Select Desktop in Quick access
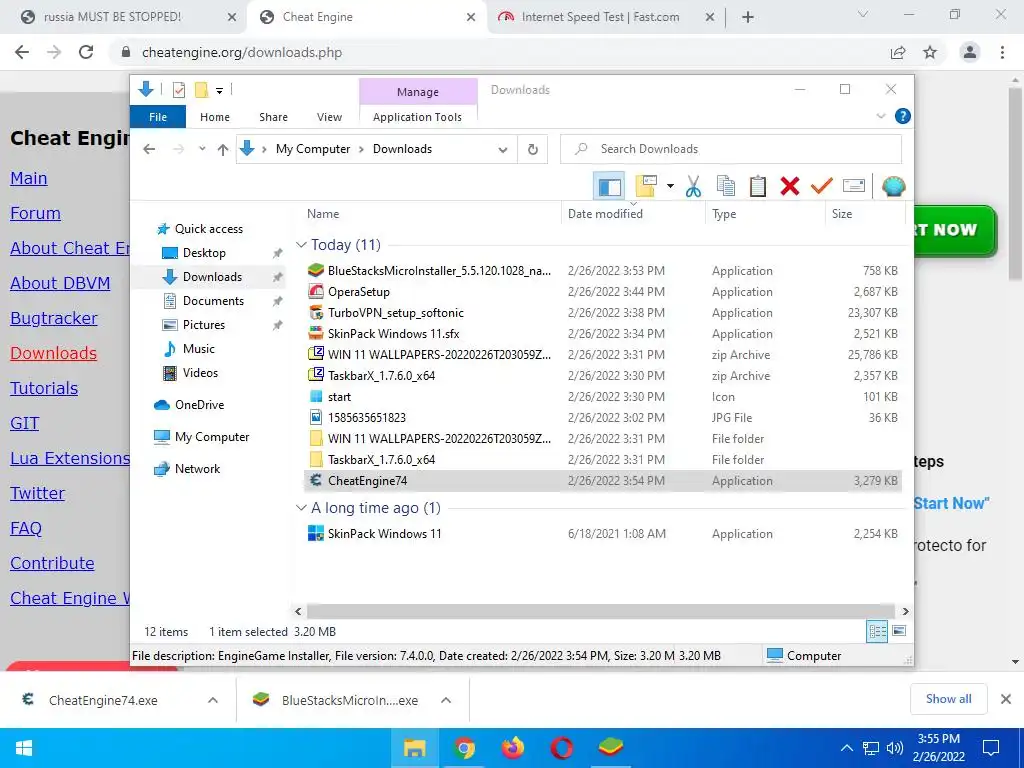Viewport: 1024px width, 768px height. click(204, 253)
